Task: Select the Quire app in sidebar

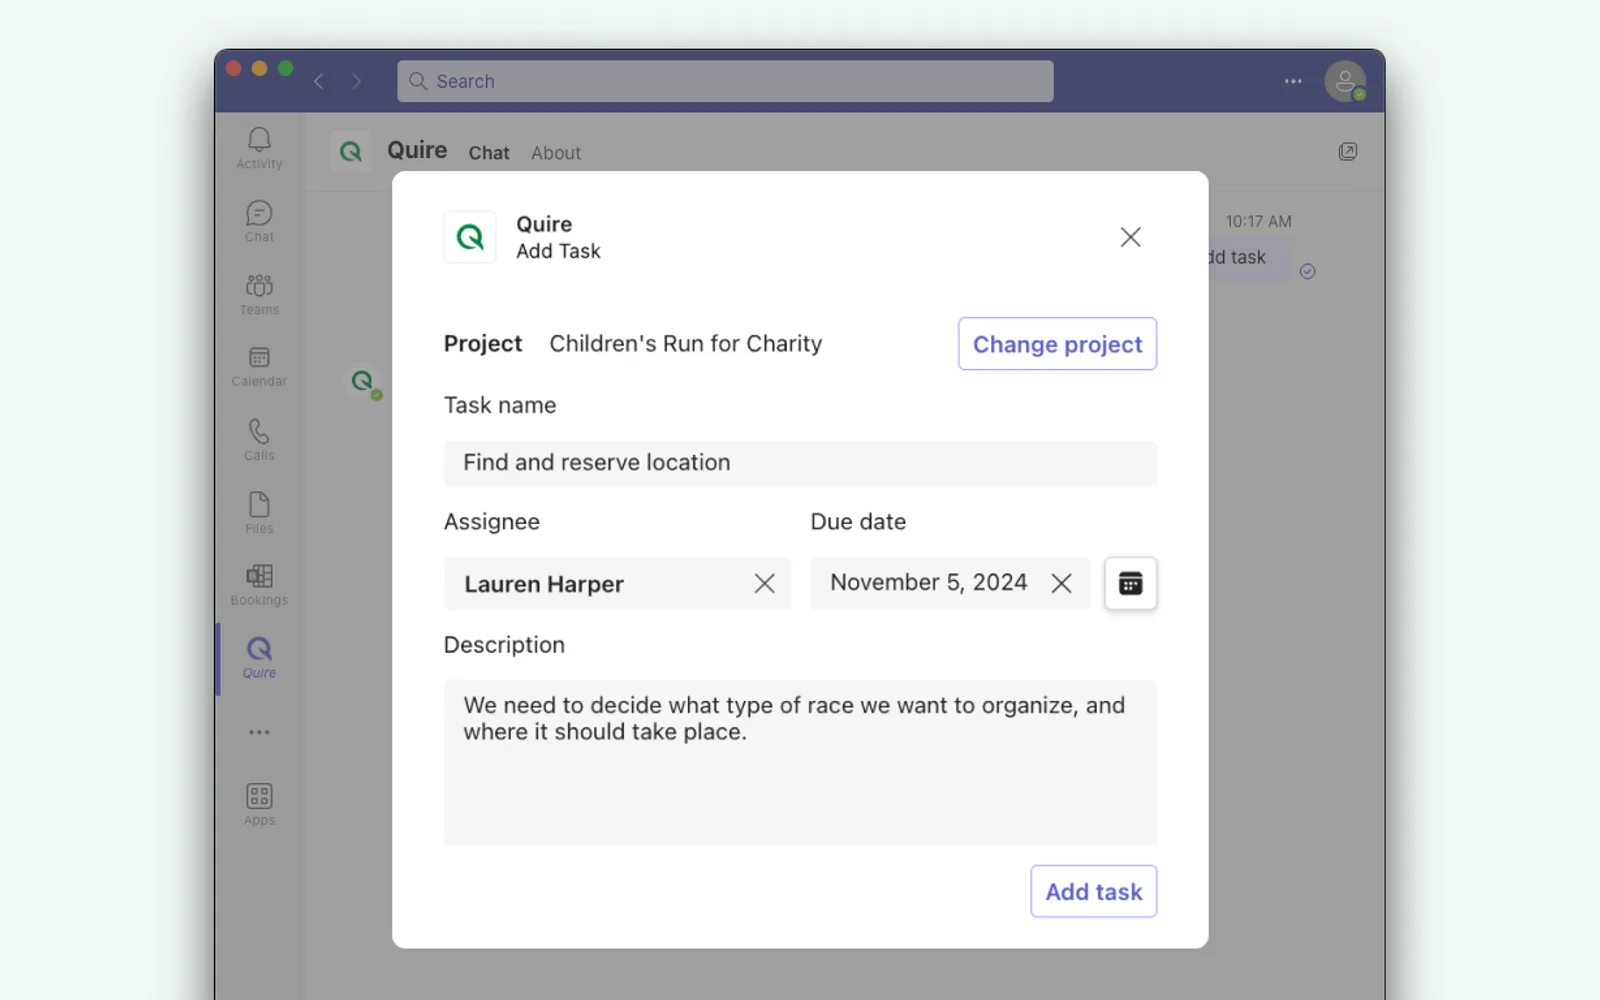Action: 259,659
